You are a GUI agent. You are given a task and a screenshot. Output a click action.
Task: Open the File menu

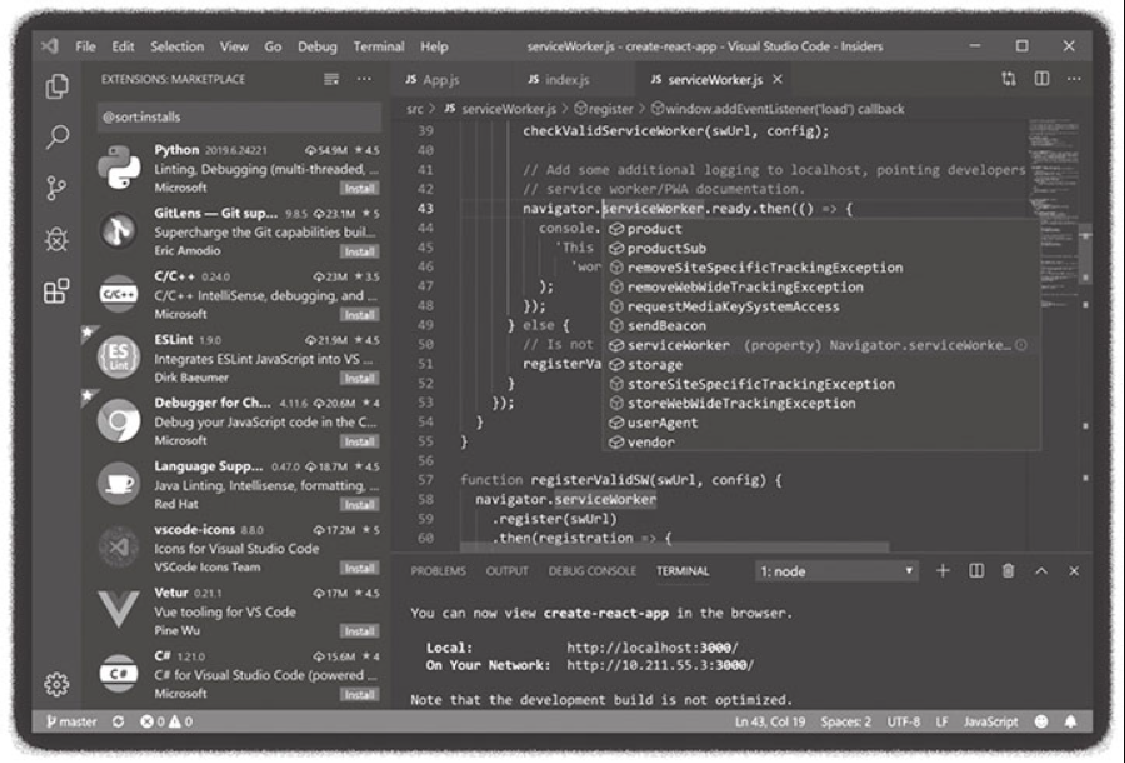[85, 47]
